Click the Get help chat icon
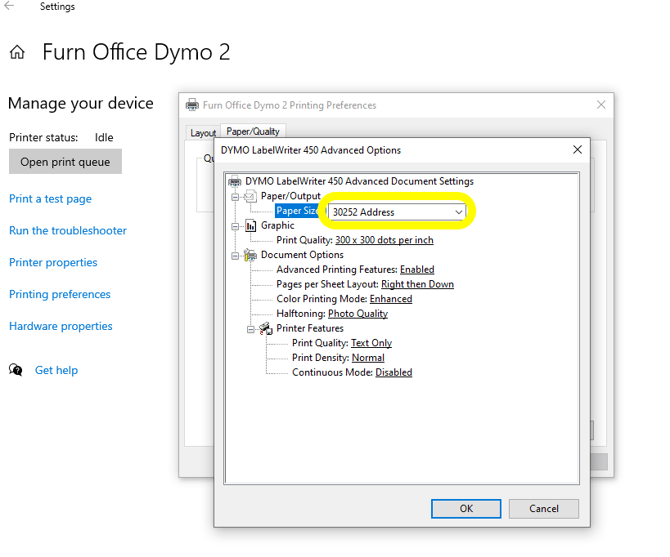The image size is (670, 557). (x=16, y=370)
